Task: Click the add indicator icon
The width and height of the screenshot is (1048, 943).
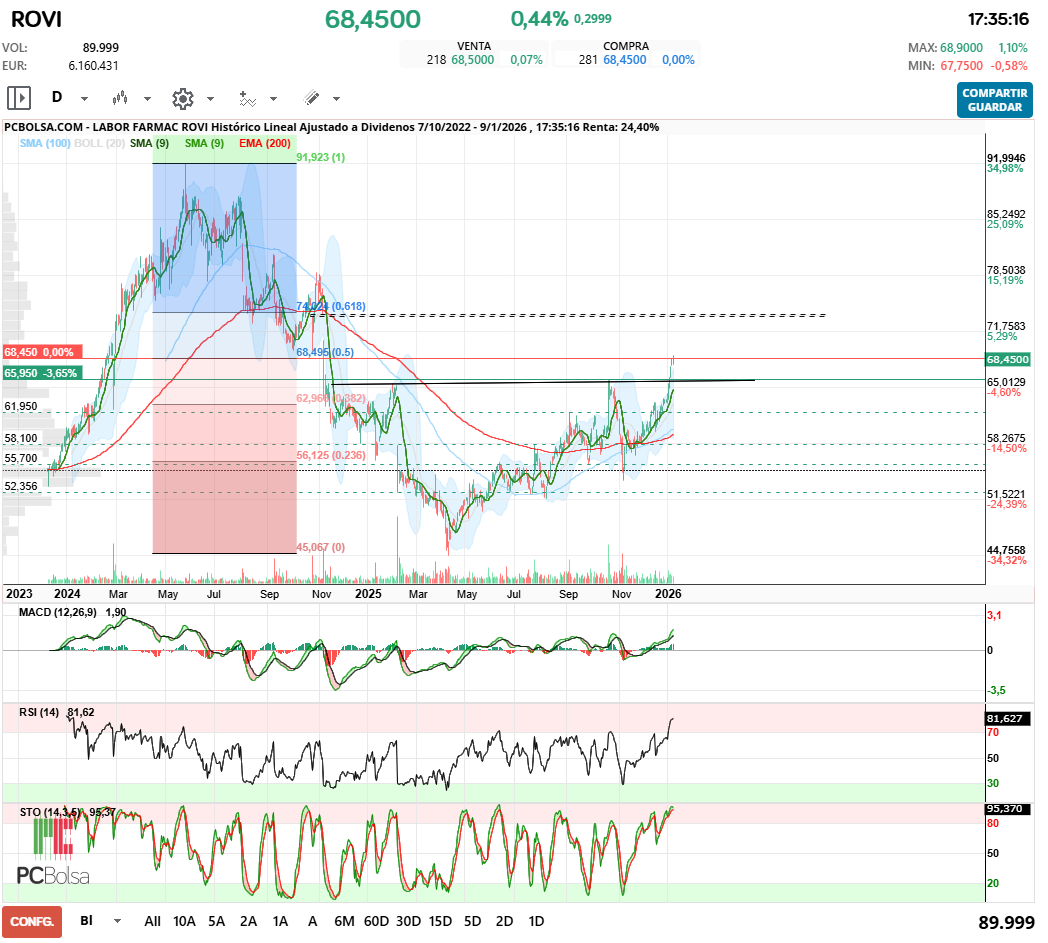Action: tap(247, 98)
